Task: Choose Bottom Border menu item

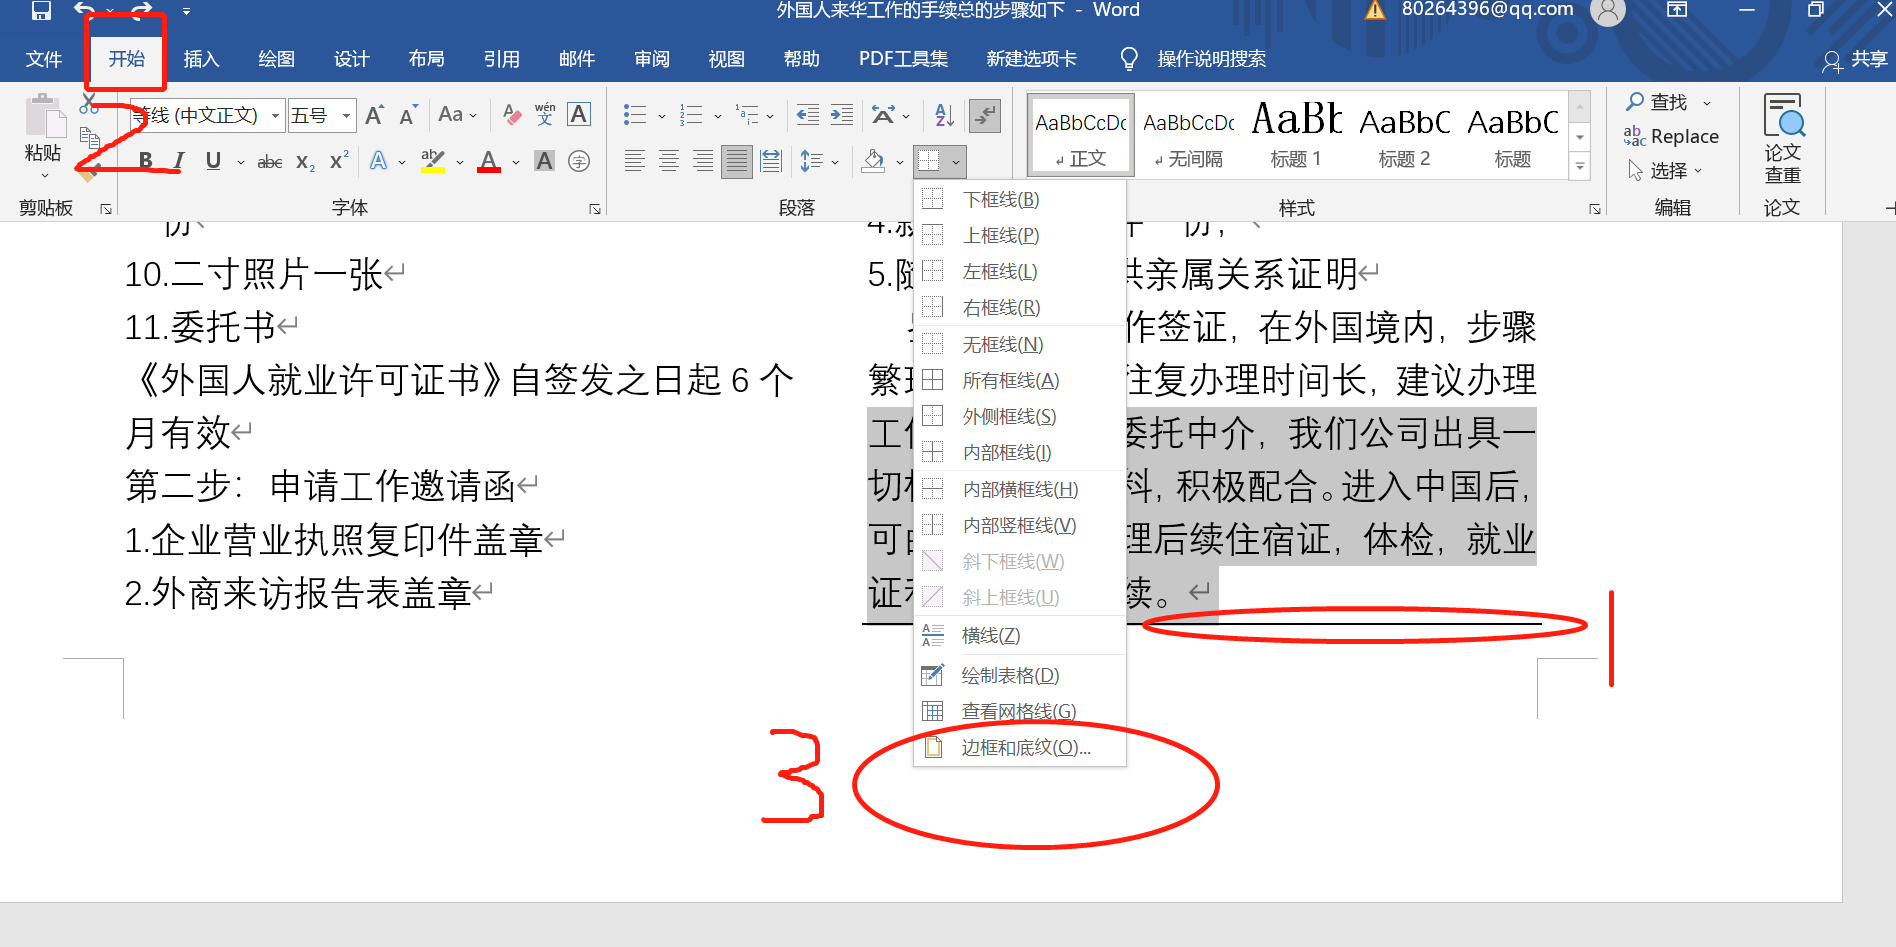Action: (x=1019, y=199)
